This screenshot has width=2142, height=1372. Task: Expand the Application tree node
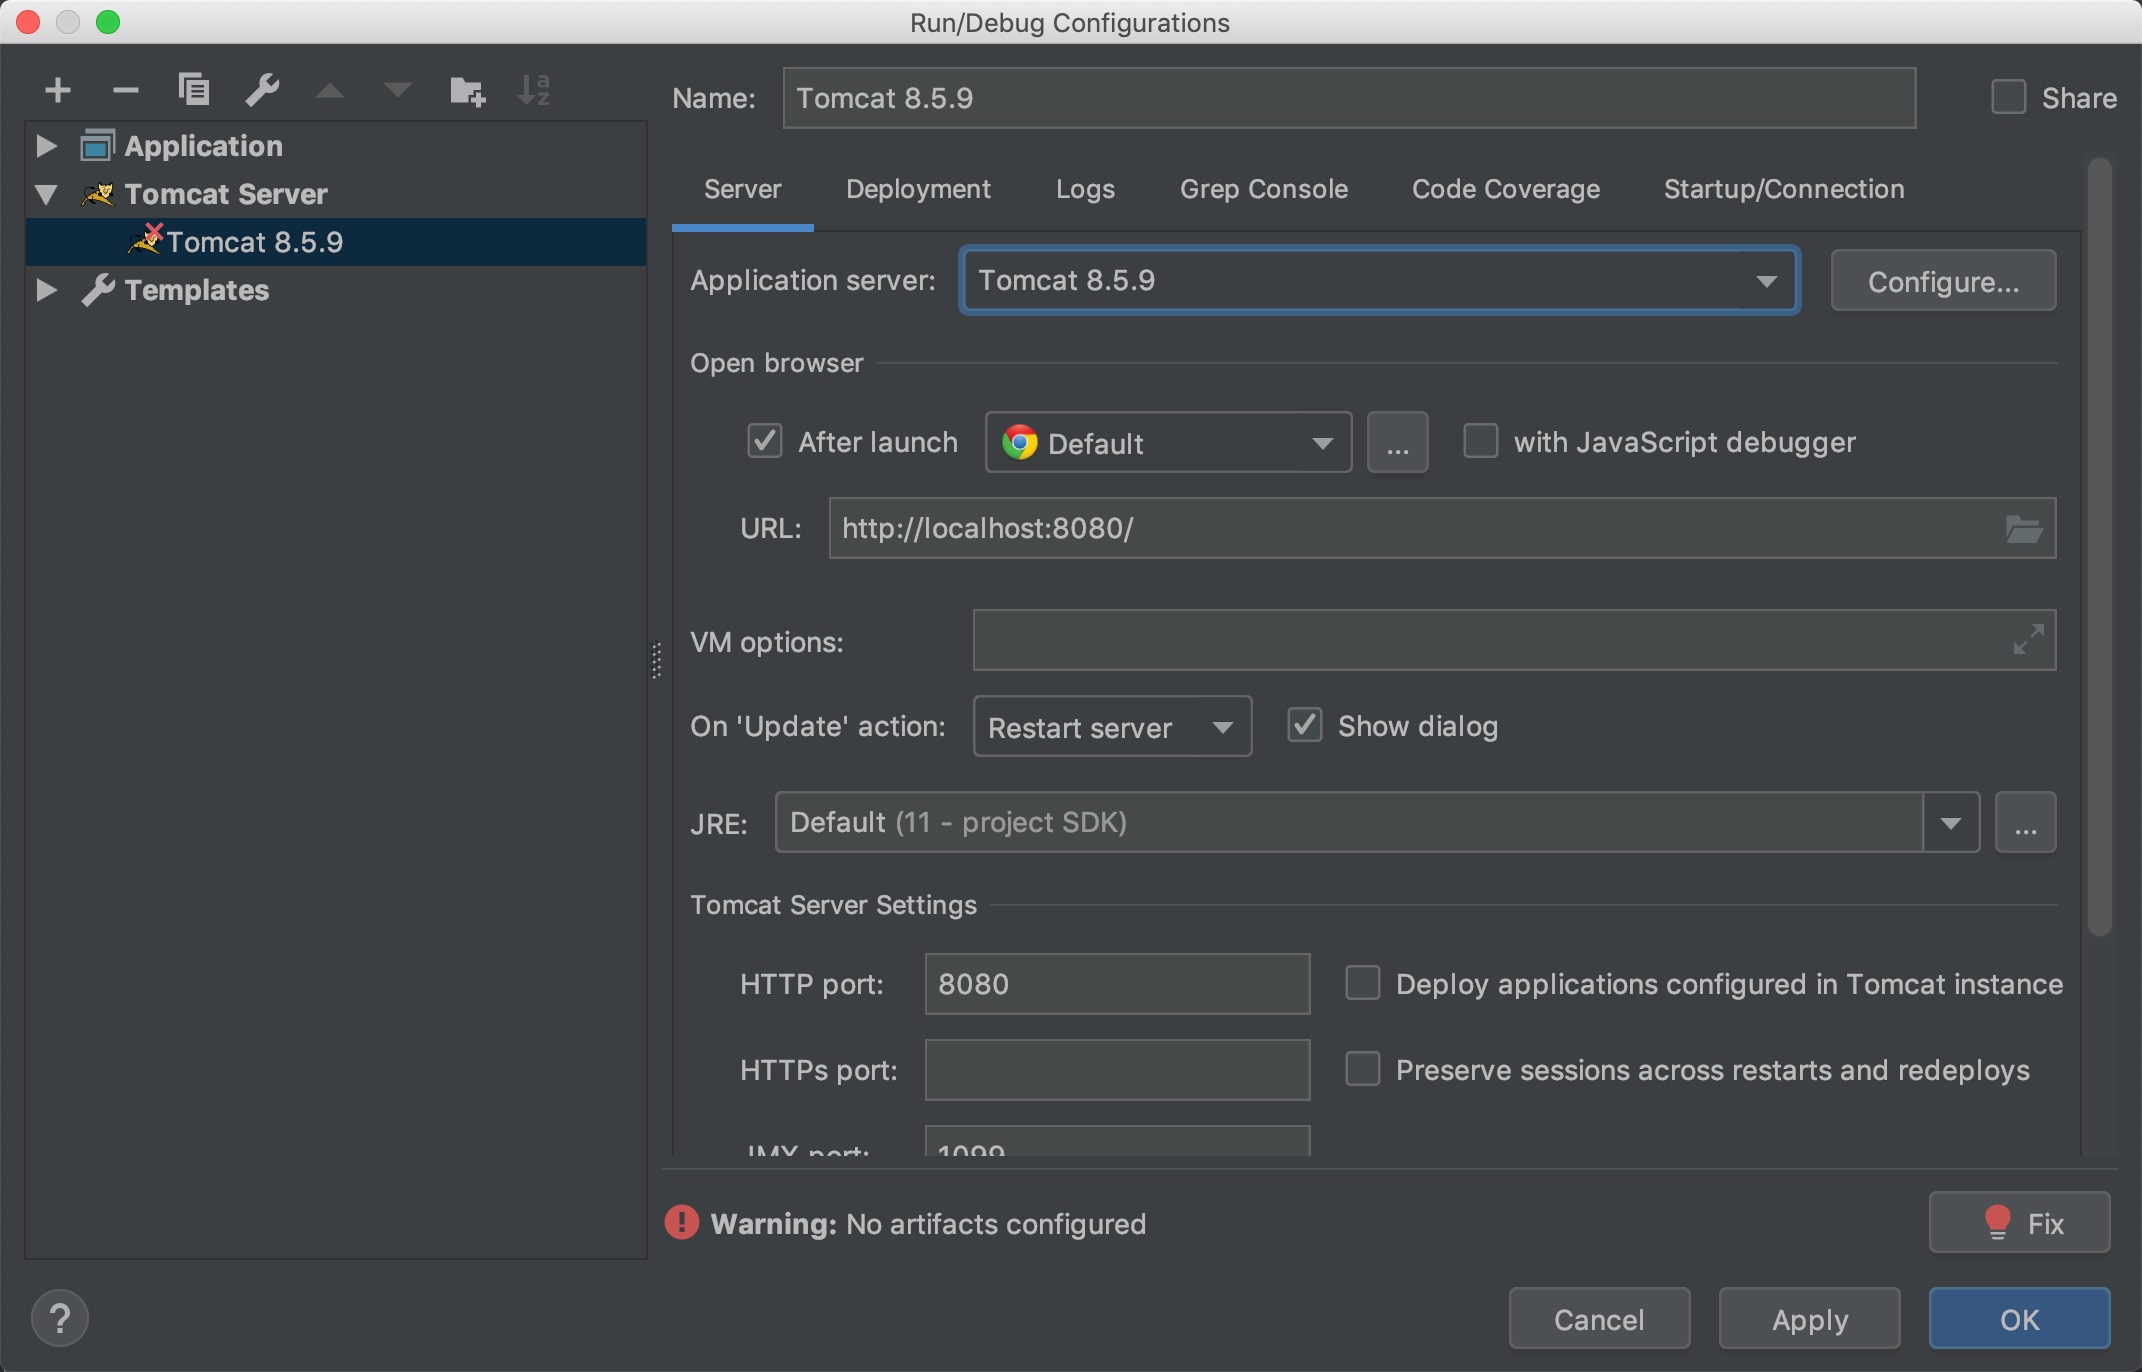tap(46, 146)
